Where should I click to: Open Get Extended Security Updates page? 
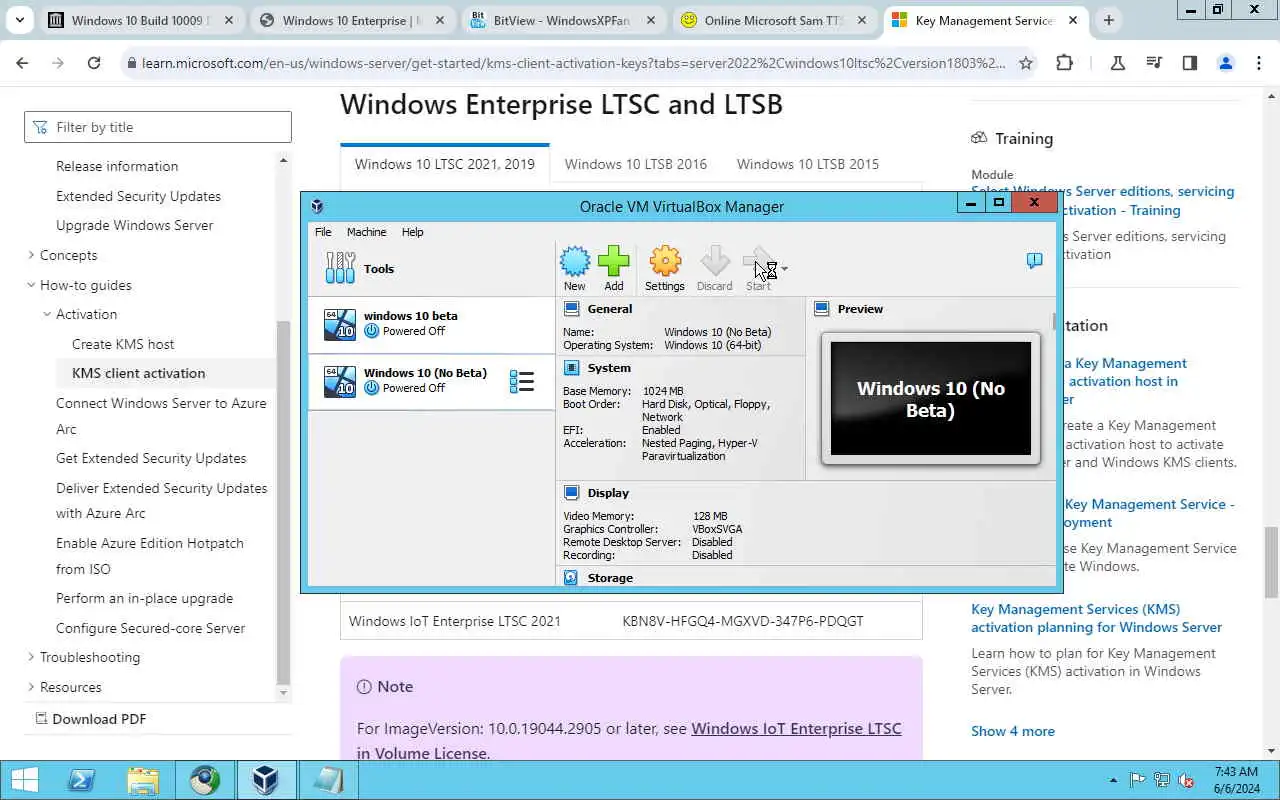coord(151,458)
